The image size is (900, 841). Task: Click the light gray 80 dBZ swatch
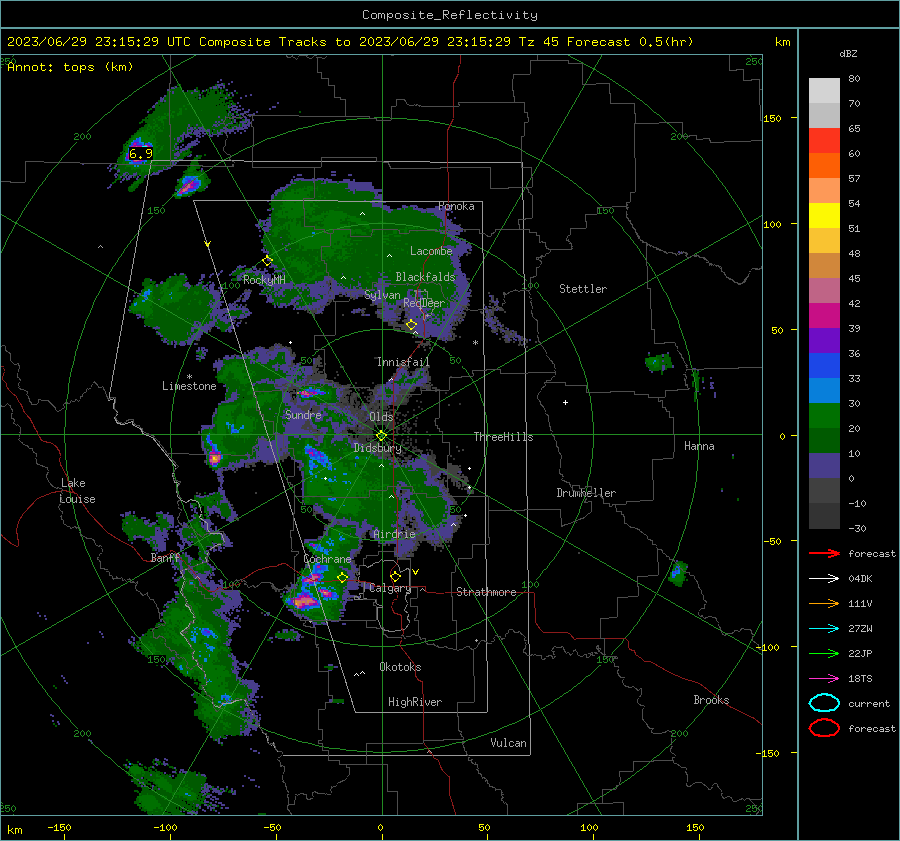click(x=824, y=90)
